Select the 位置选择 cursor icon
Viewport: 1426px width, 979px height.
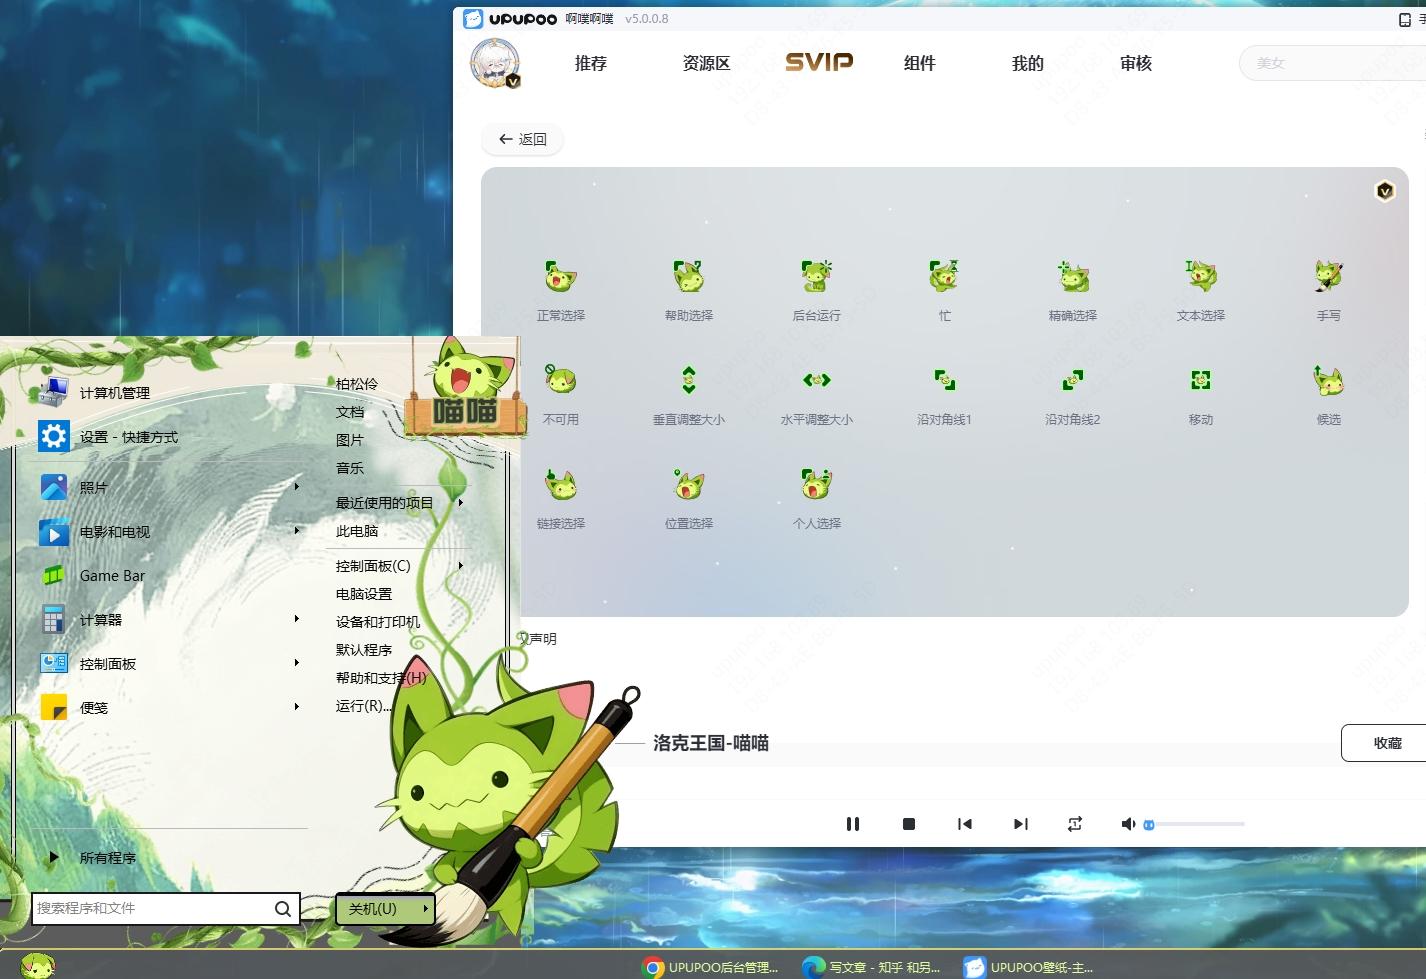tap(688, 484)
